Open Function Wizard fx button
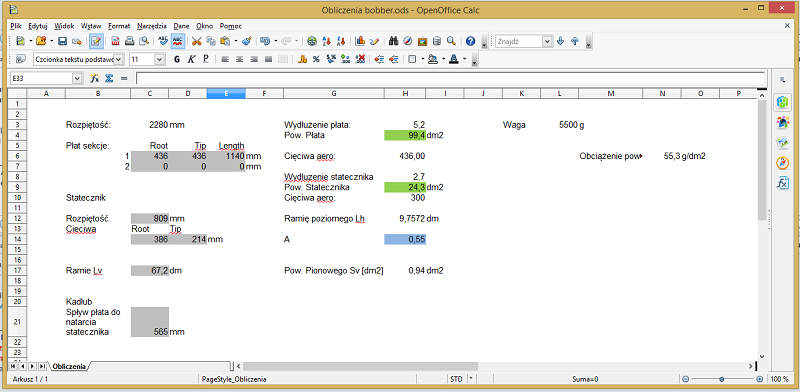 94,78
